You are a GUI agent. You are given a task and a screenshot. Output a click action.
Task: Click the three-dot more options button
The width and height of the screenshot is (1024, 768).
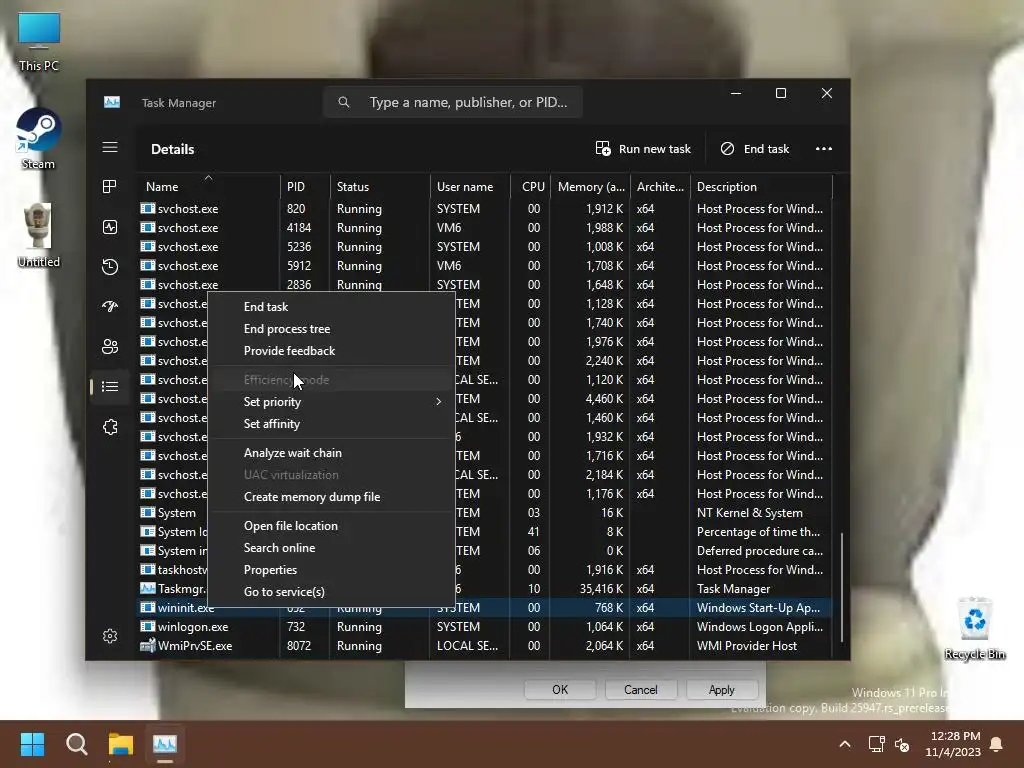coord(824,149)
